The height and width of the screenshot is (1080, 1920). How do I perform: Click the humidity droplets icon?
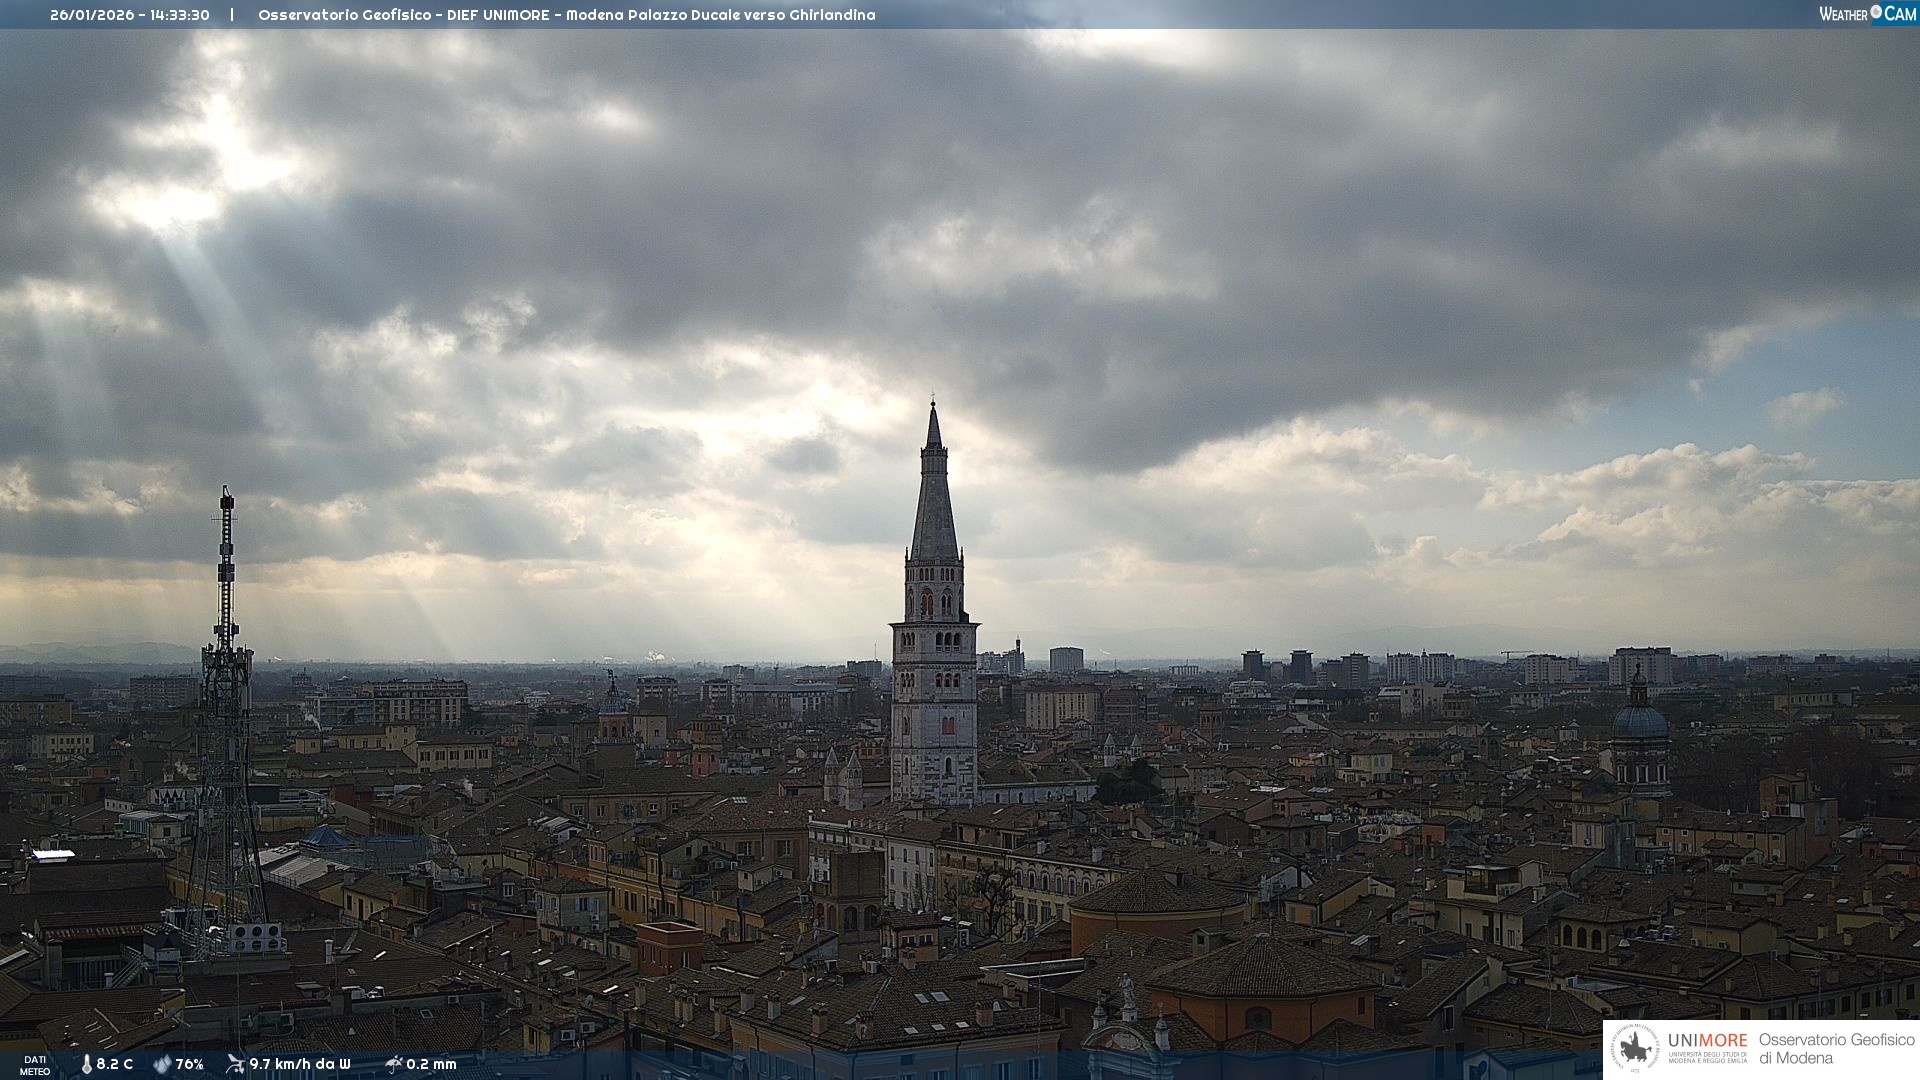coord(162,1065)
